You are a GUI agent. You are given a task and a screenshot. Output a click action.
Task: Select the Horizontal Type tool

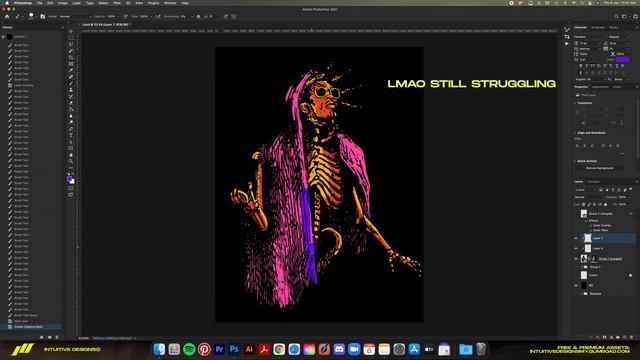click(71, 136)
